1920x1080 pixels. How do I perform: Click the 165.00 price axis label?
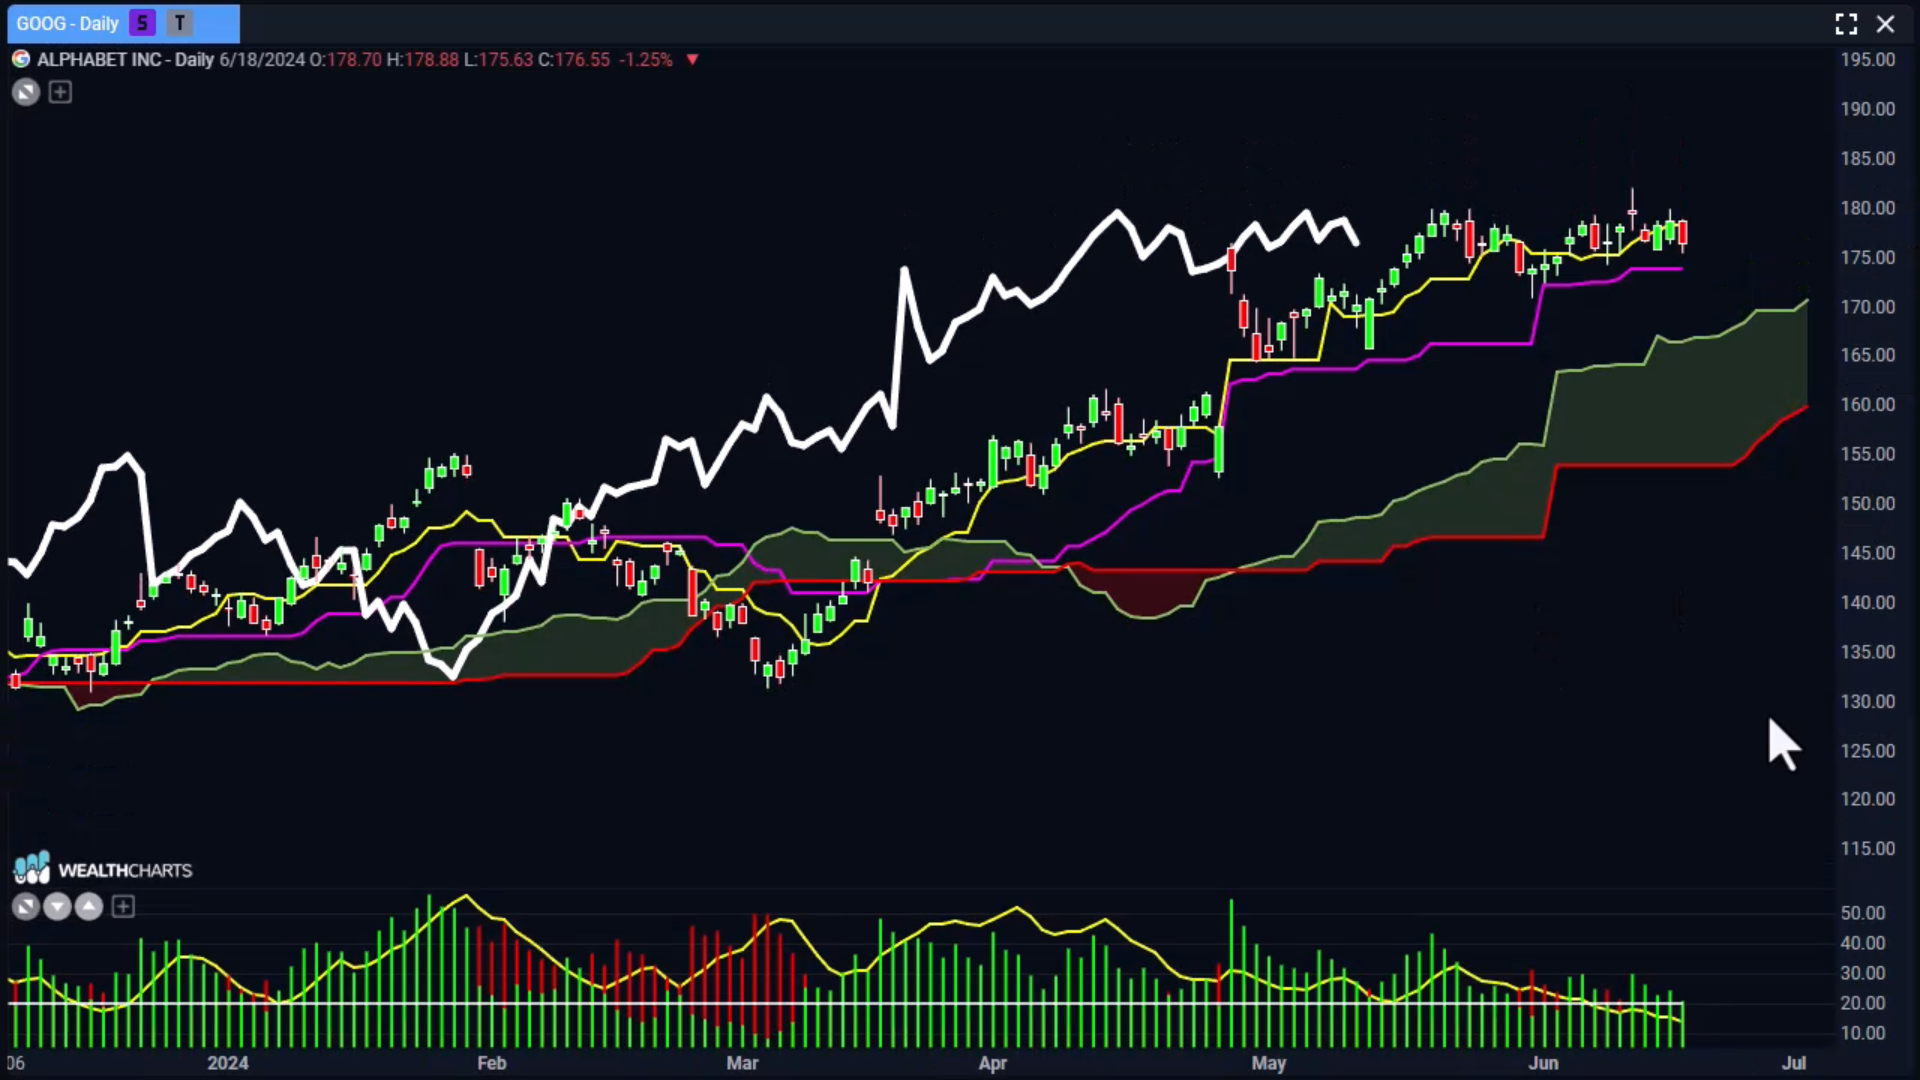(1868, 355)
